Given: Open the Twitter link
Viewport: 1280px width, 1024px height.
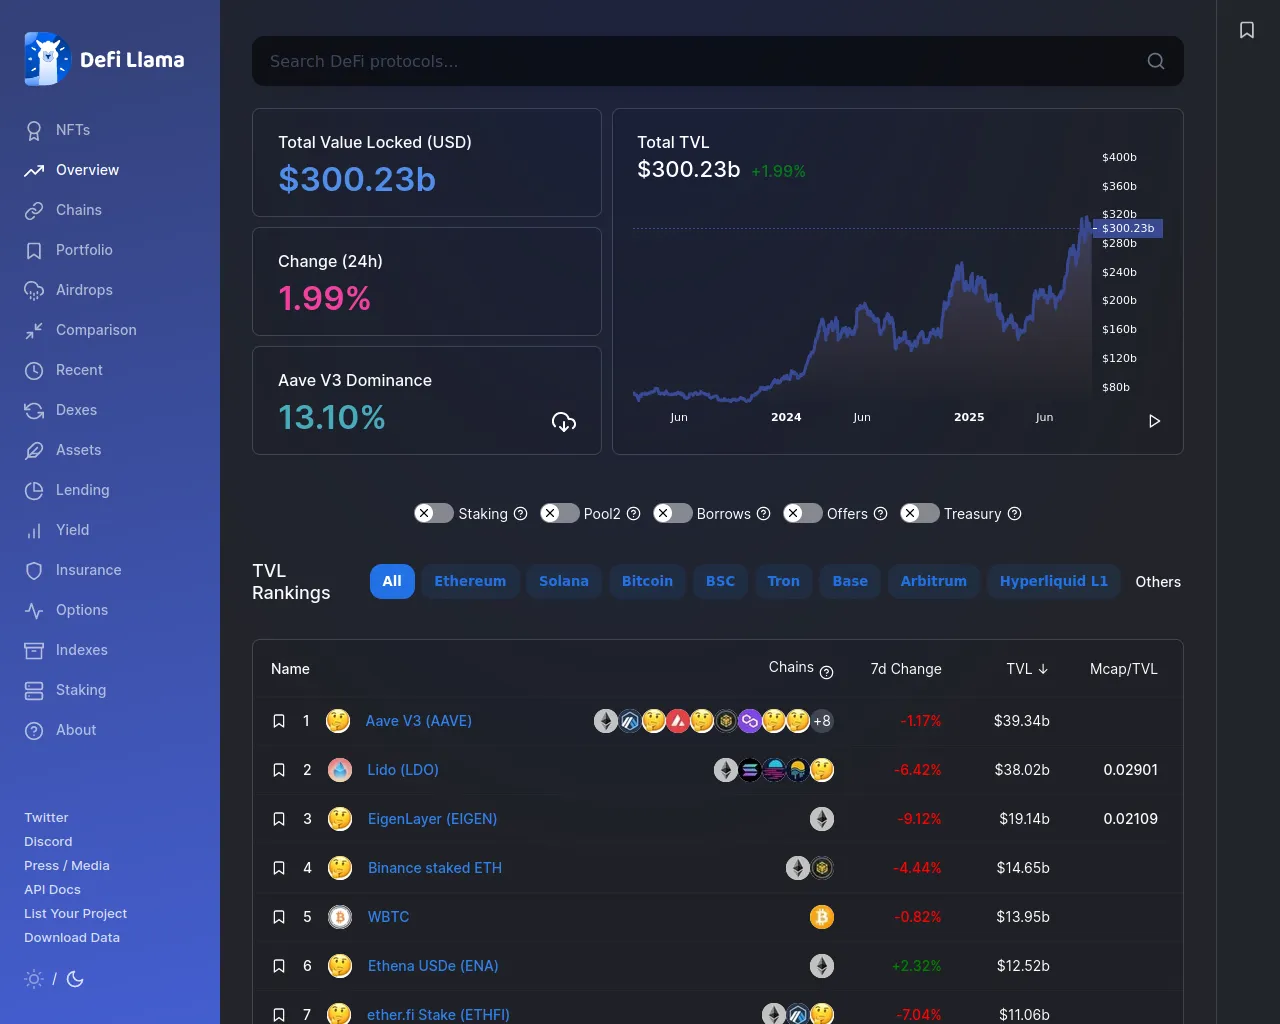Looking at the screenshot, I should coord(46,818).
